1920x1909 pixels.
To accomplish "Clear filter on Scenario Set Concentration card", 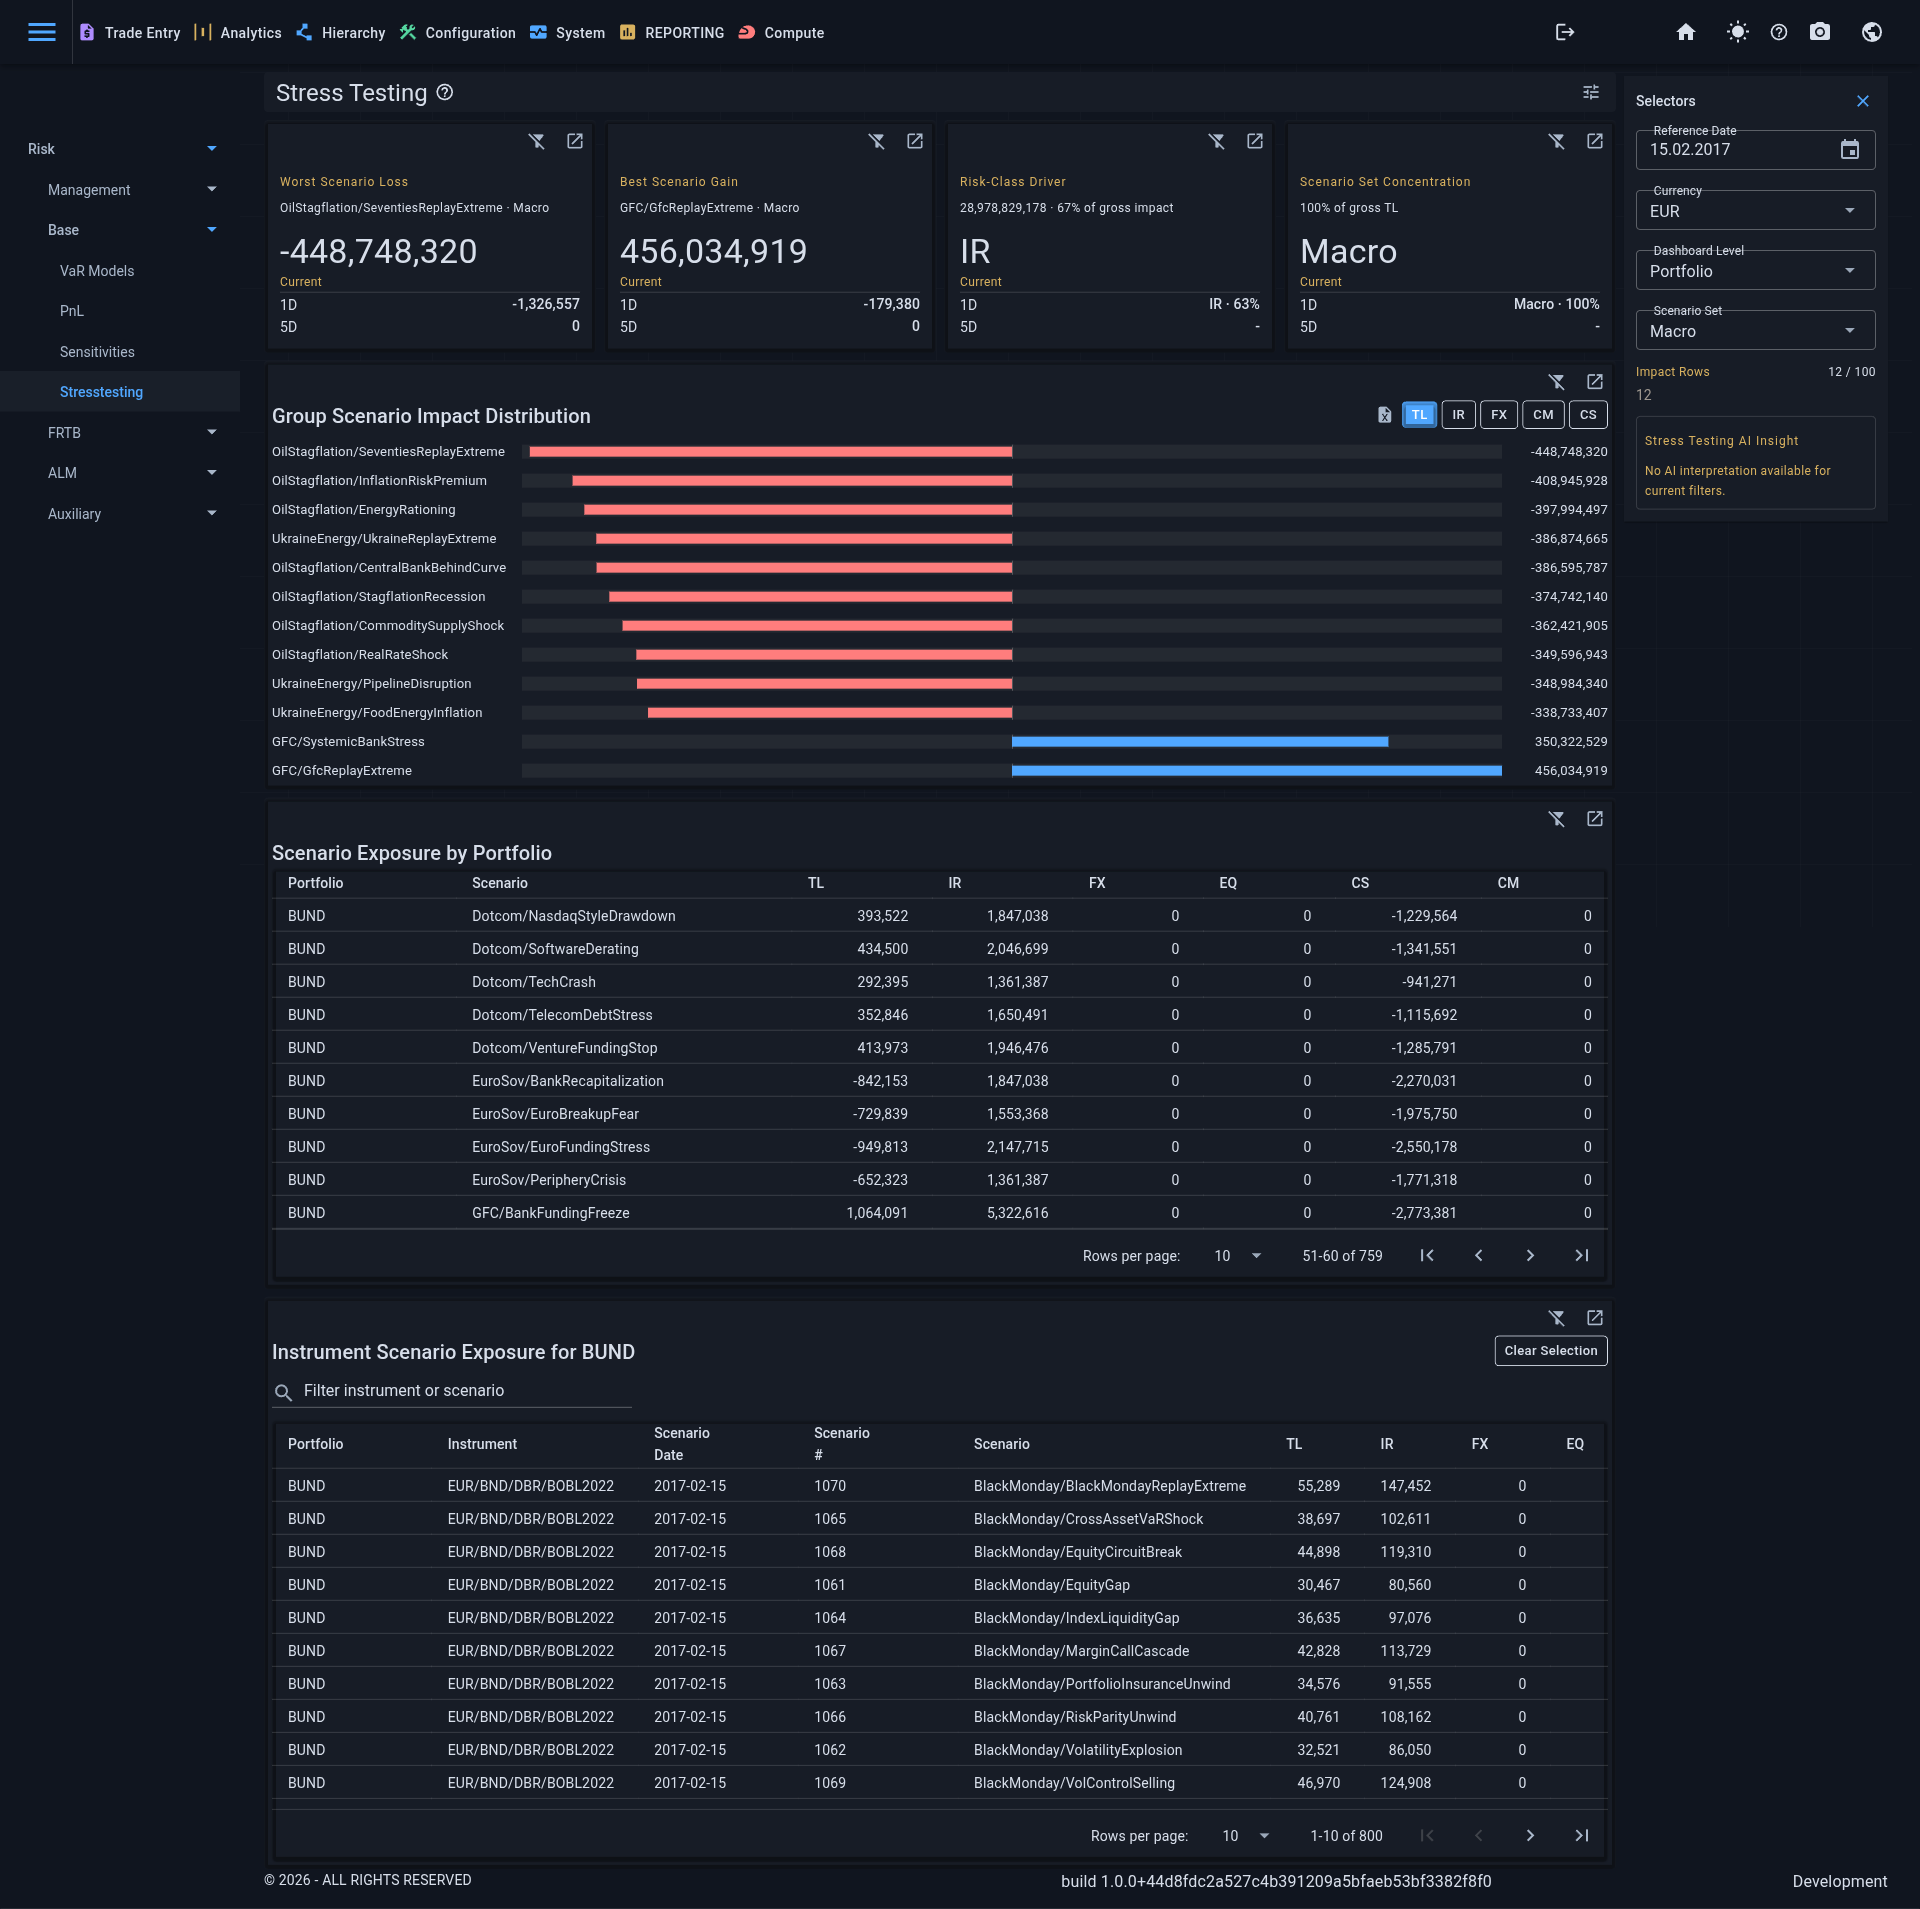I will tap(1557, 141).
